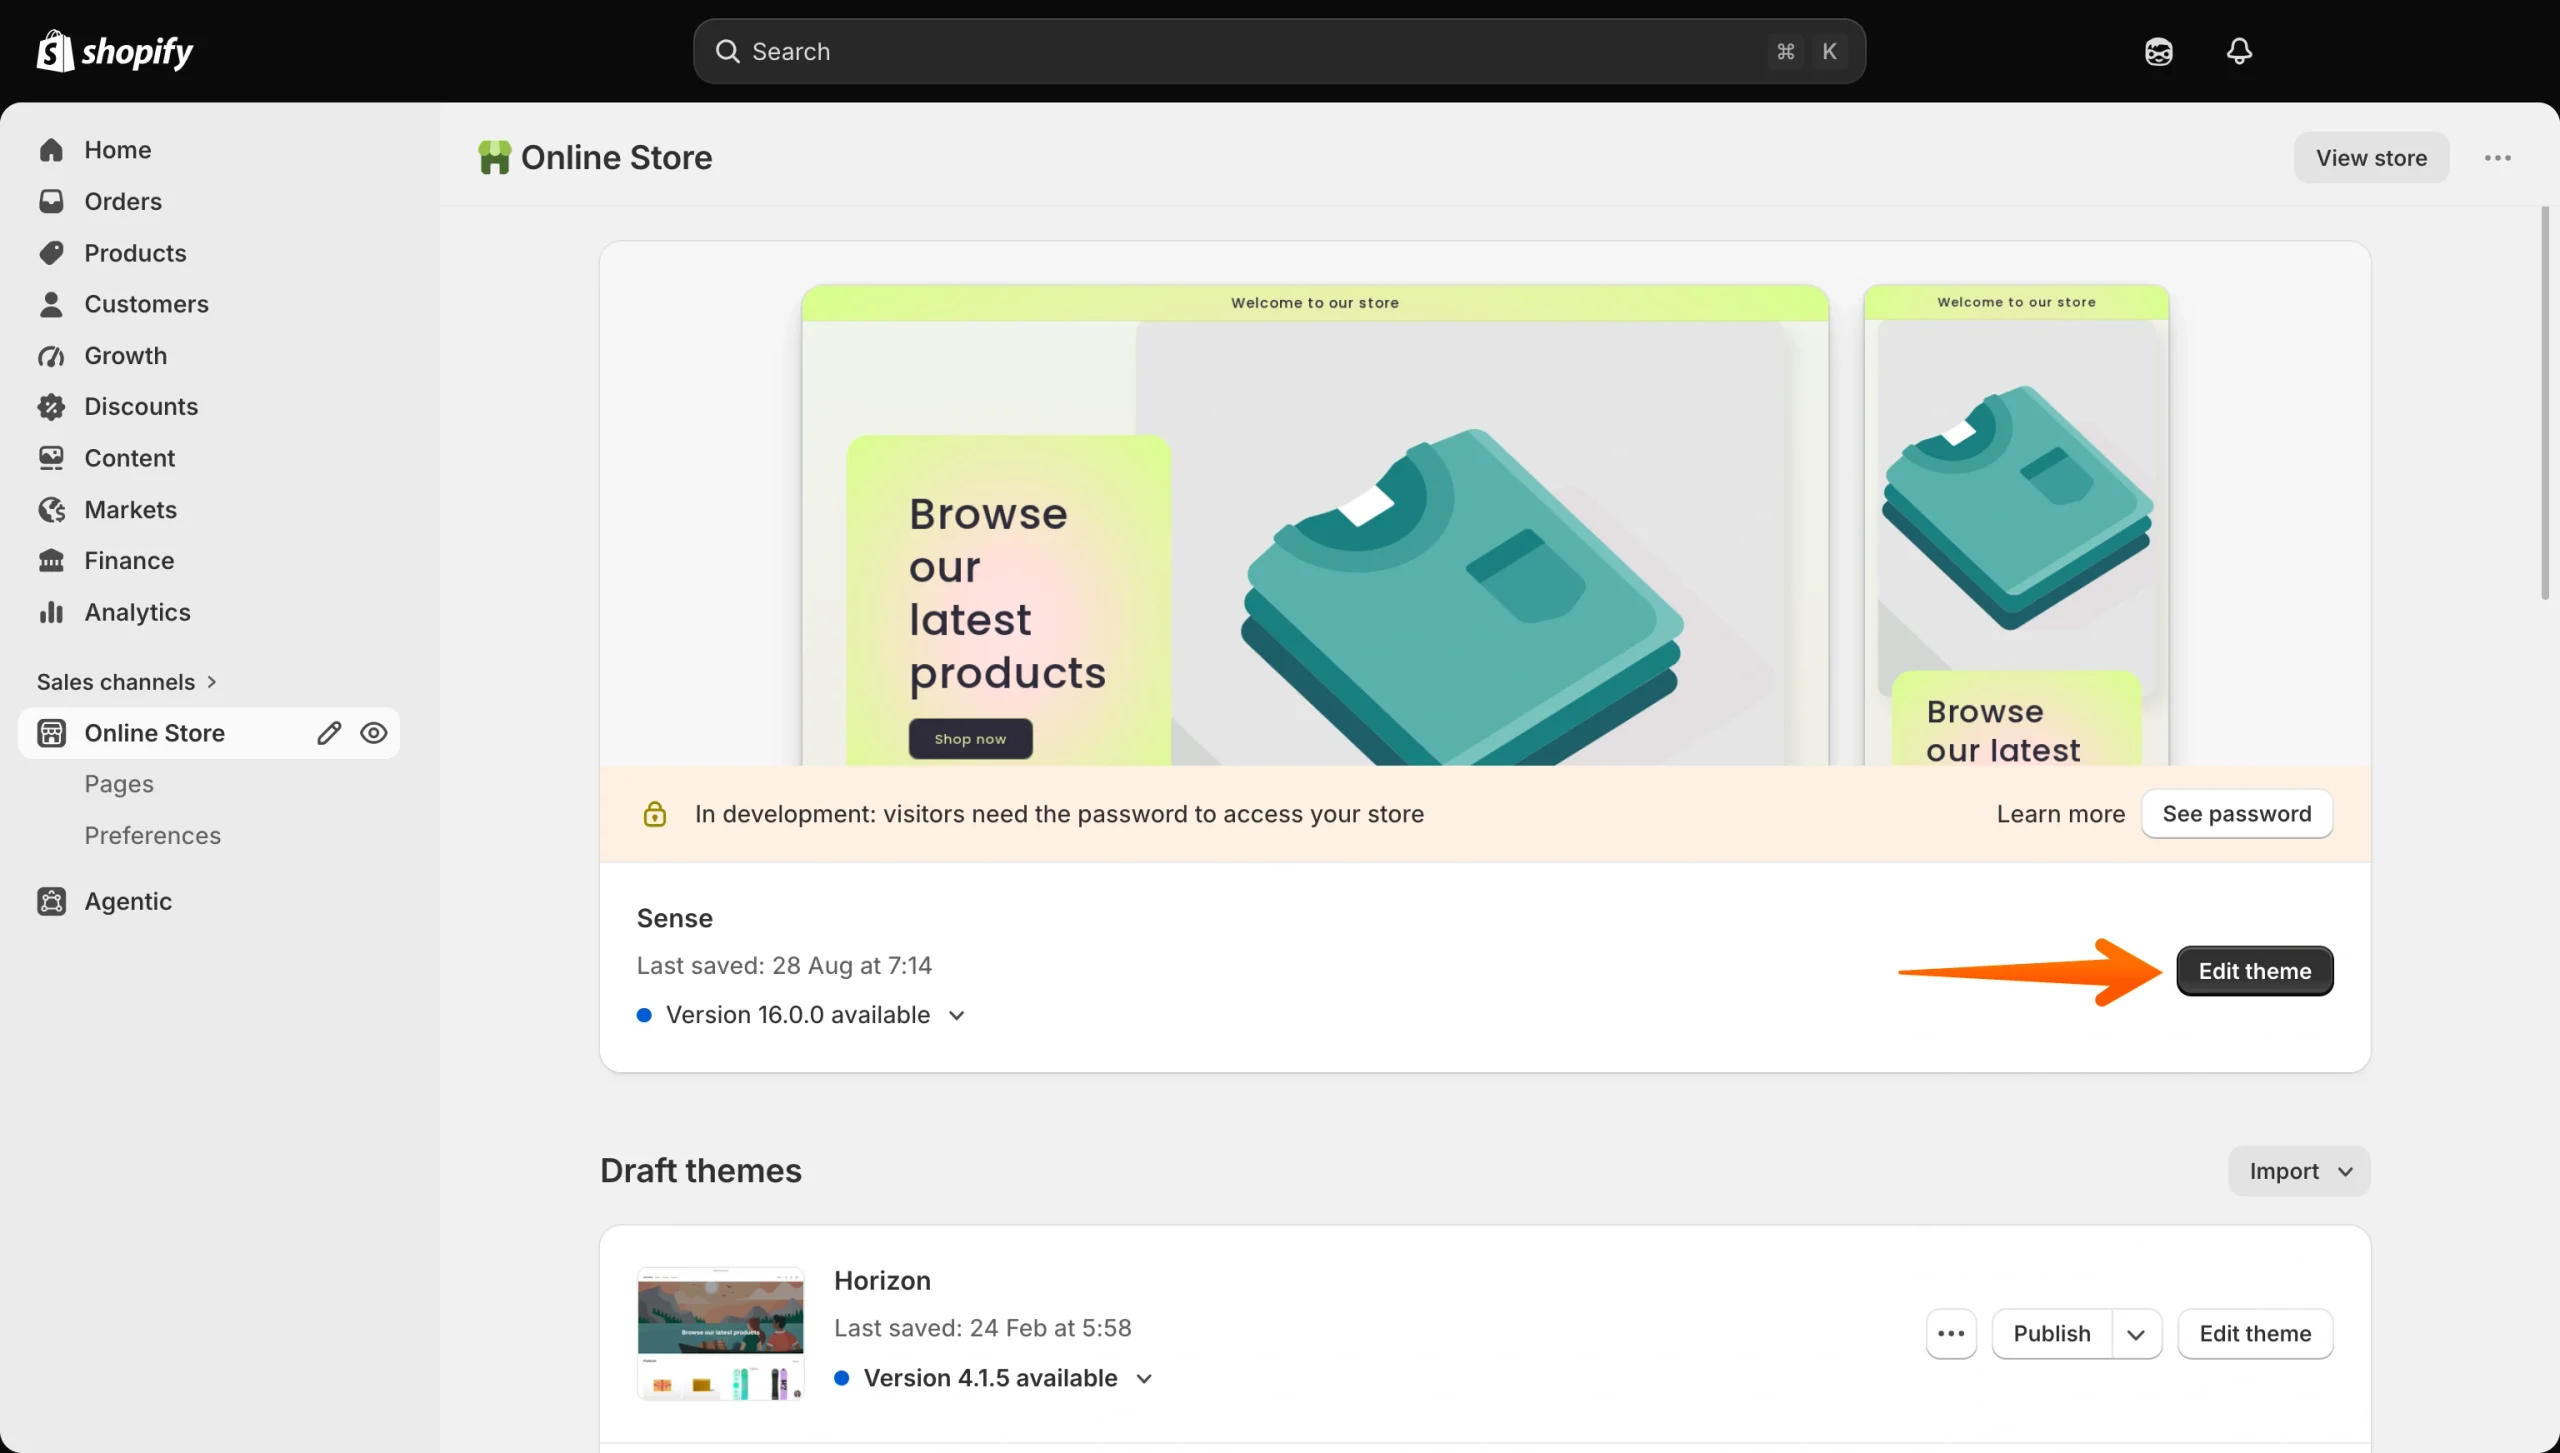Click the Online Store page title
Image resolution: width=2560 pixels, height=1453 pixels.
pyautogui.click(x=616, y=158)
